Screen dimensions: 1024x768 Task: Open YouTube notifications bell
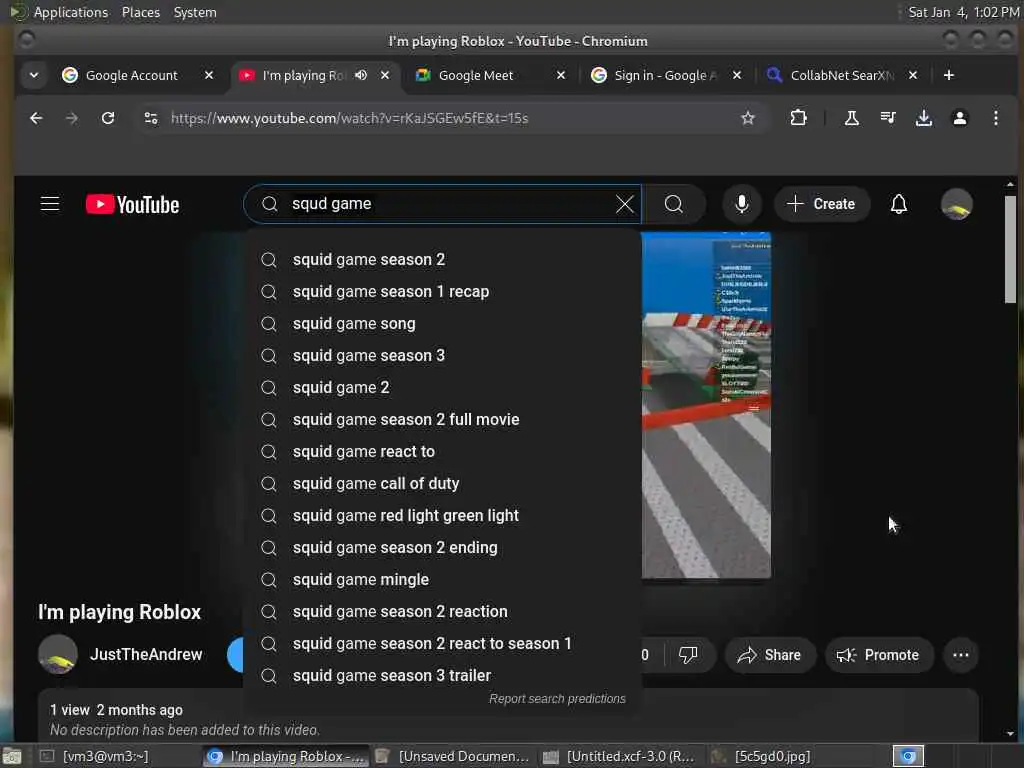coord(899,204)
